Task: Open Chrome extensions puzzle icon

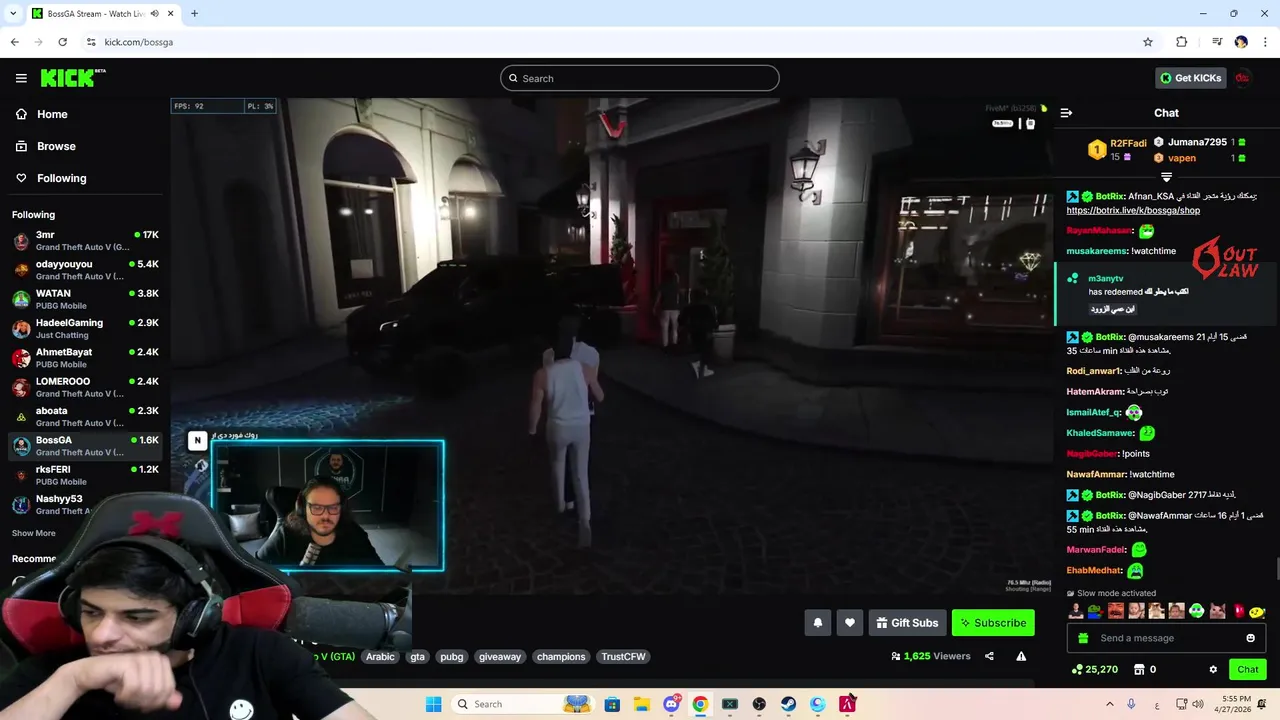Action: click(x=1181, y=42)
